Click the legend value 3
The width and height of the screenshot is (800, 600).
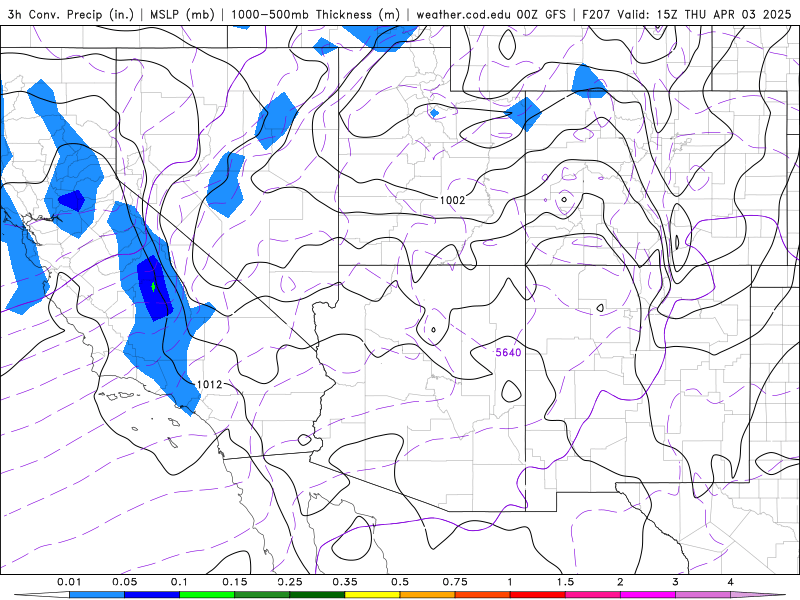point(676,582)
